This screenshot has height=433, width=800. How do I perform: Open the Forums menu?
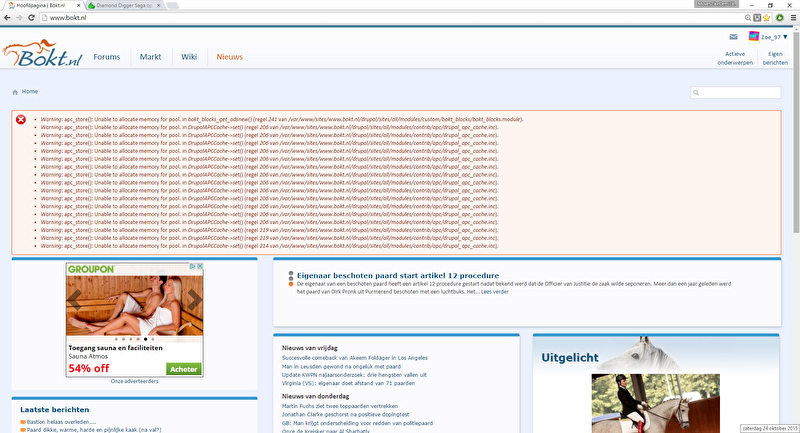tap(107, 57)
